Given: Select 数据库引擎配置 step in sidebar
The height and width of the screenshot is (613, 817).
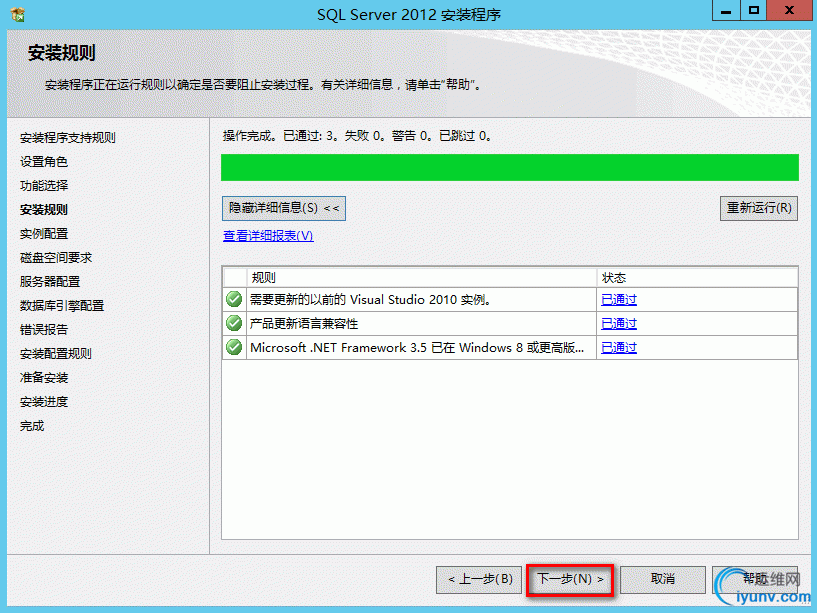Looking at the screenshot, I should click(62, 305).
